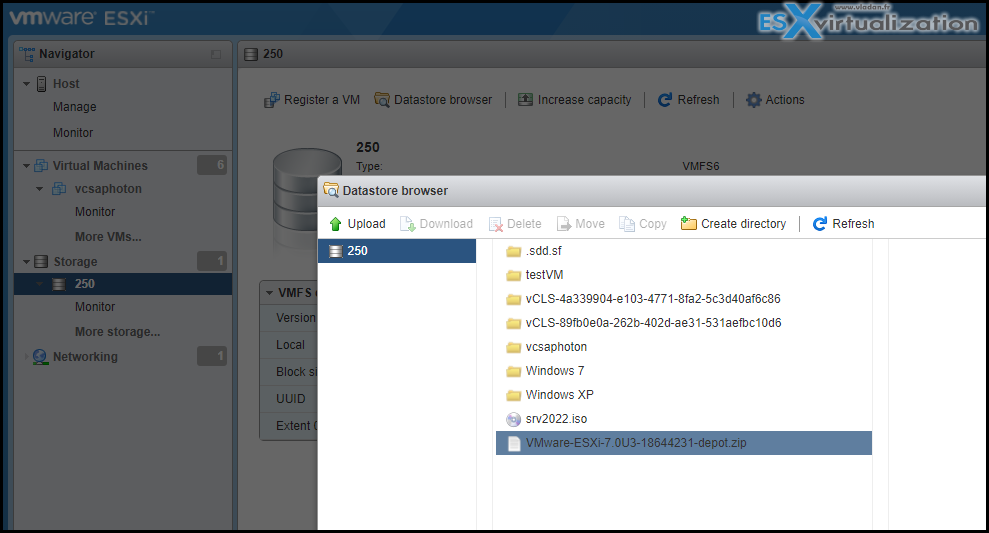989x533 pixels.
Task: Click the Register a VM icon
Action: [272, 100]
